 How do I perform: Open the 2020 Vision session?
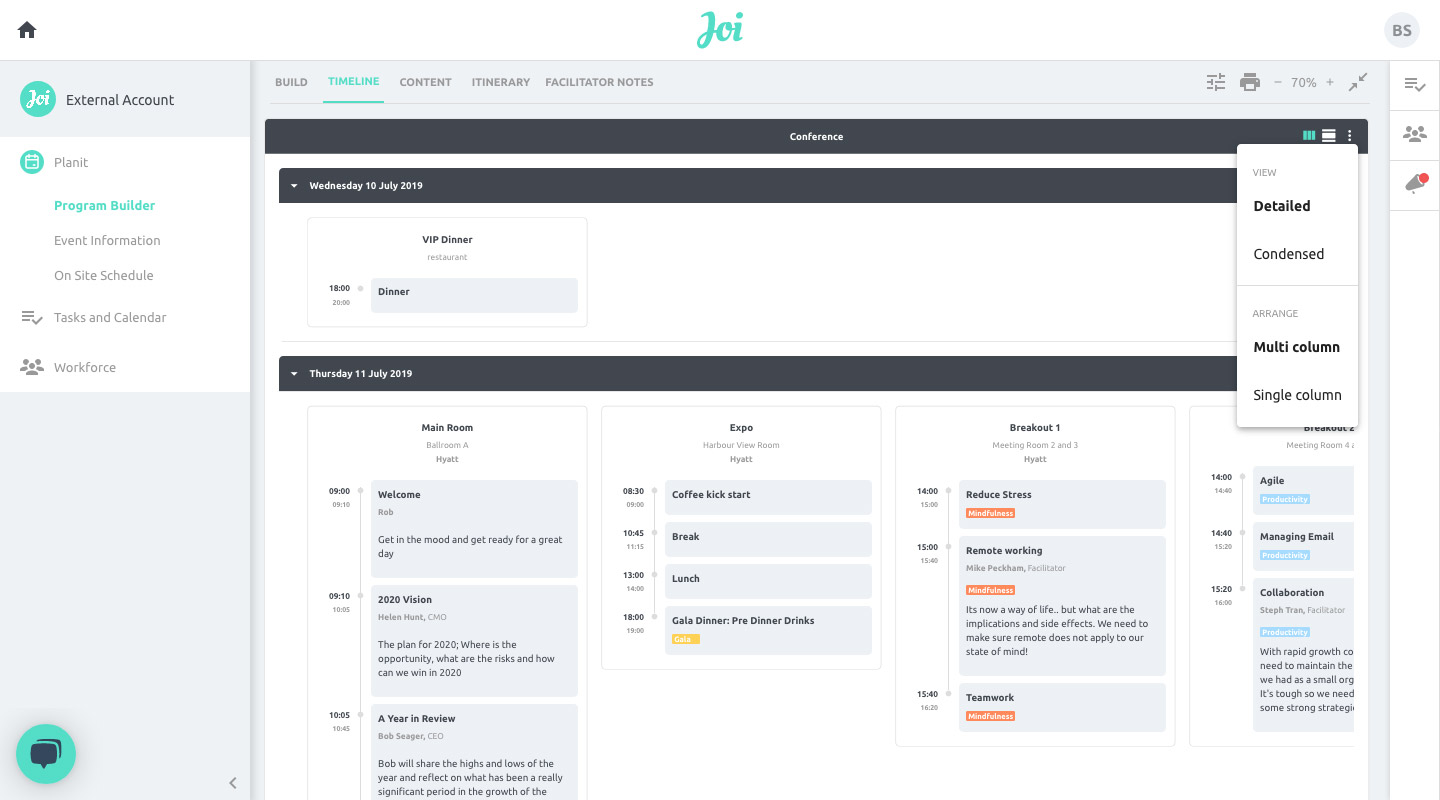tap(474, 641)
